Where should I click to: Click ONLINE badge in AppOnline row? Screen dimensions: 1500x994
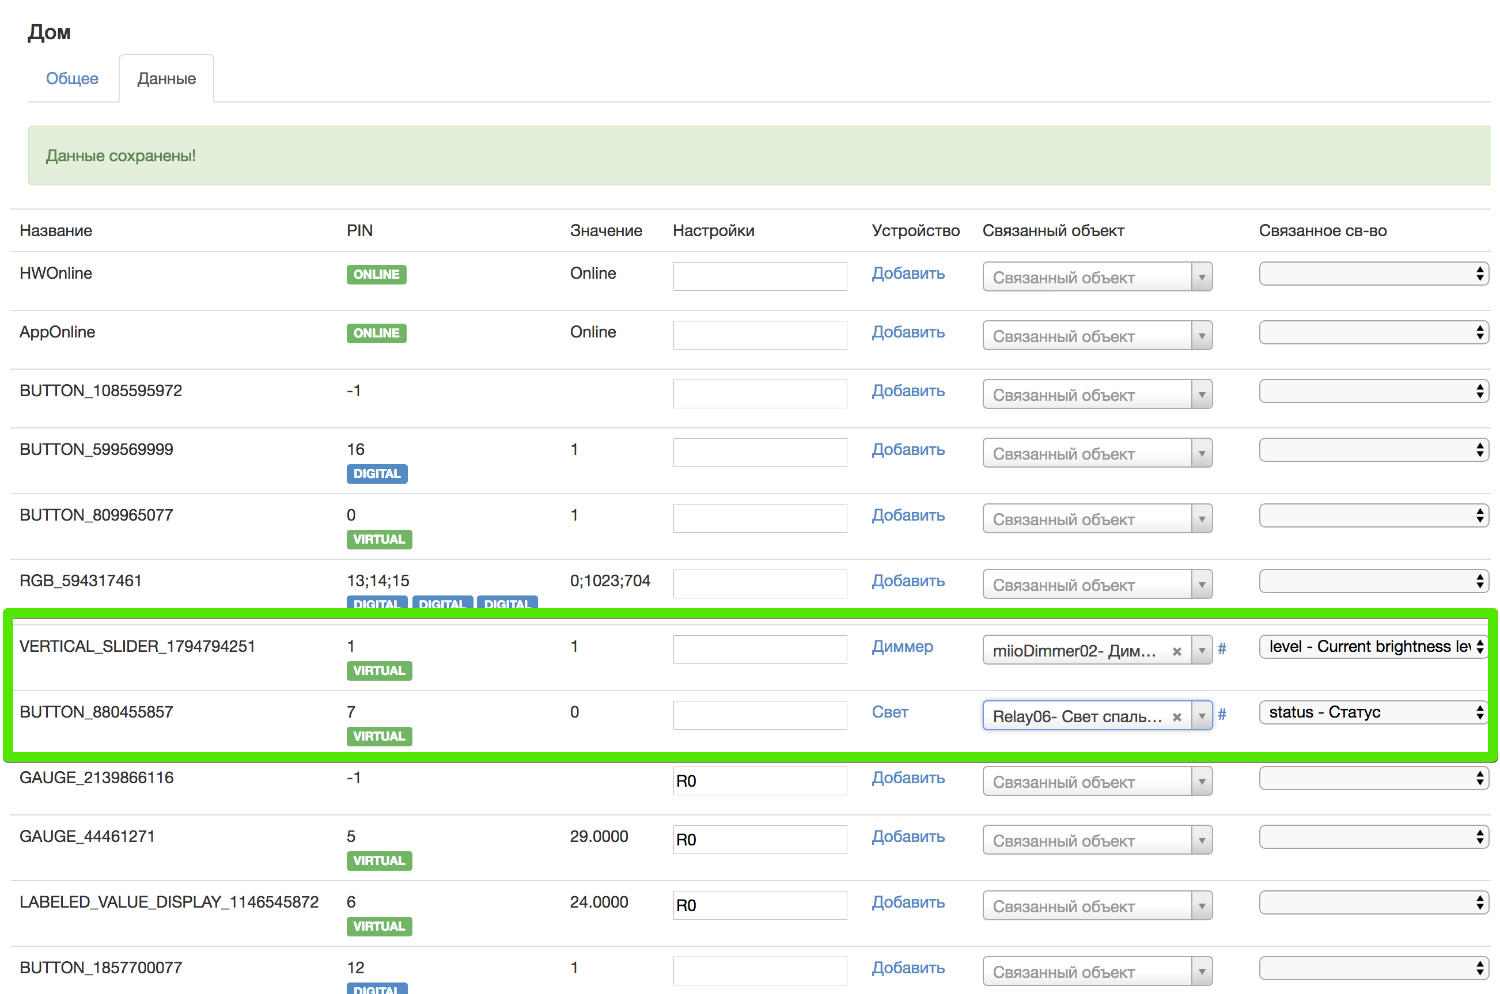point(376,334)
